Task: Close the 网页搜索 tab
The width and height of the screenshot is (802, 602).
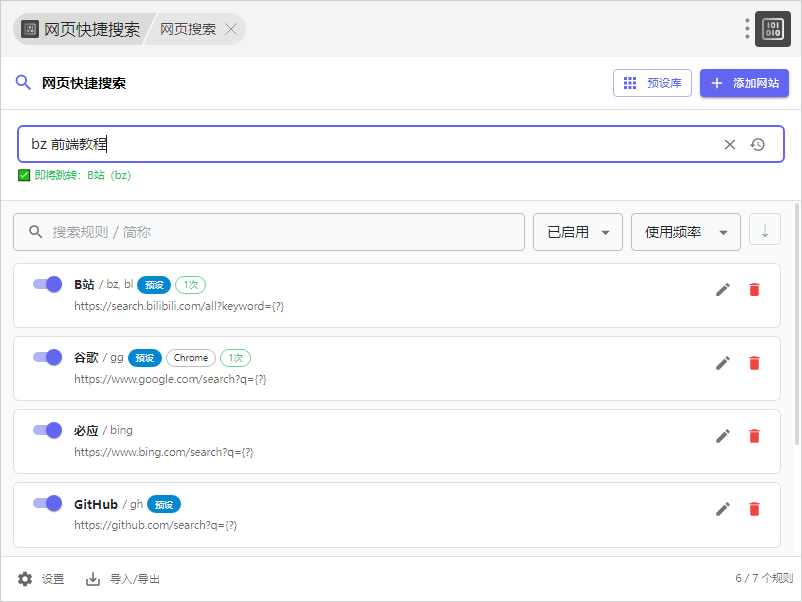Action: [x=231, y=29]
